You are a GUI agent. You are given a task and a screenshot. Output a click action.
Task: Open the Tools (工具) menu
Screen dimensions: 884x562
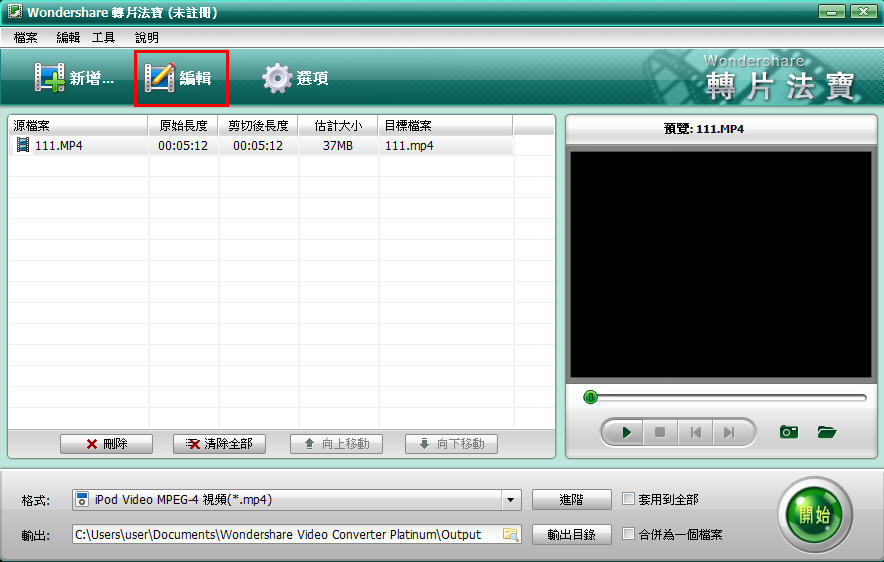103,37
